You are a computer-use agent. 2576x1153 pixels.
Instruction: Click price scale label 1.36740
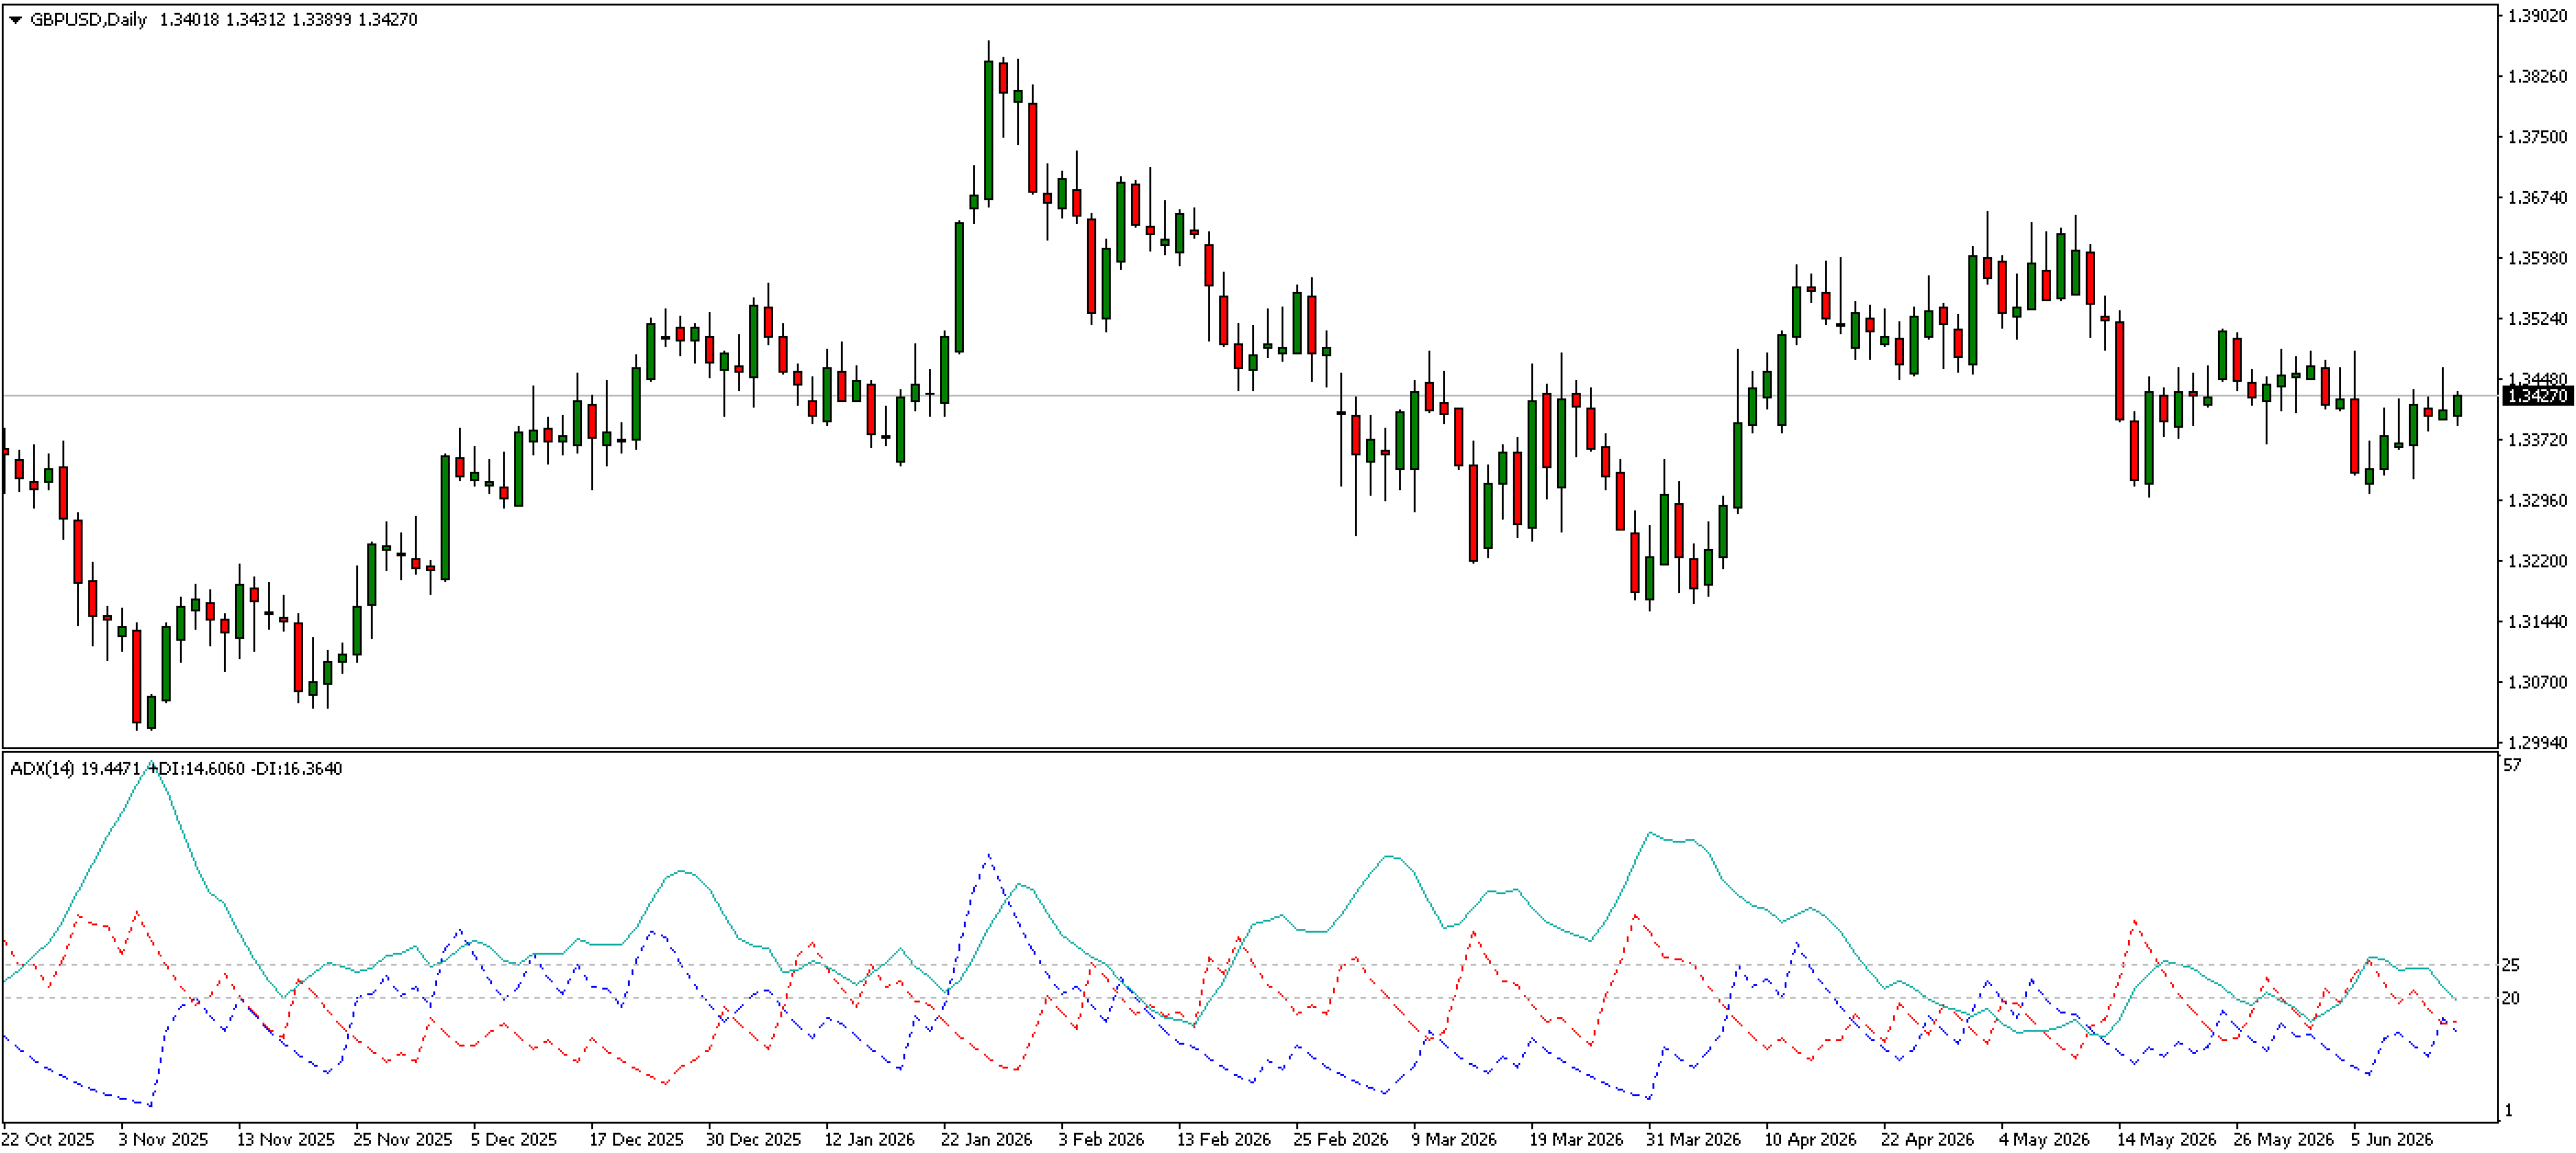(x=2537, y=198)
